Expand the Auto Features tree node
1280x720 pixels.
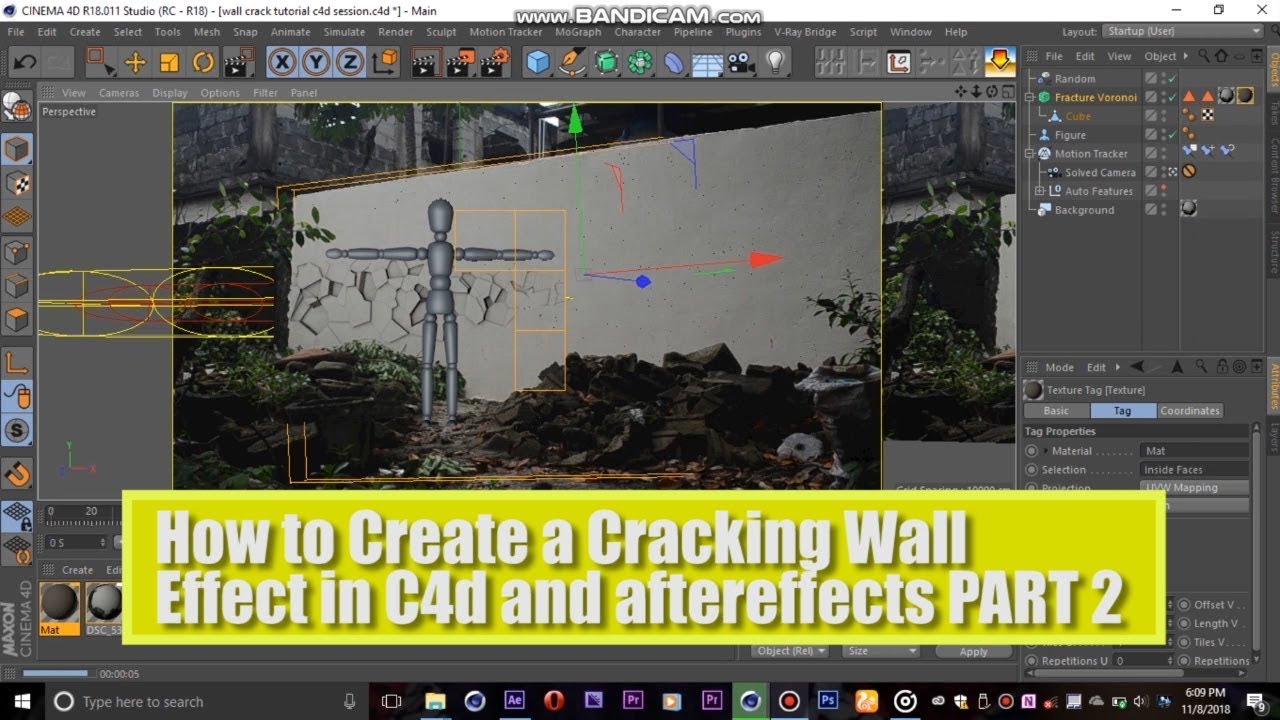tap(1040, 191)
